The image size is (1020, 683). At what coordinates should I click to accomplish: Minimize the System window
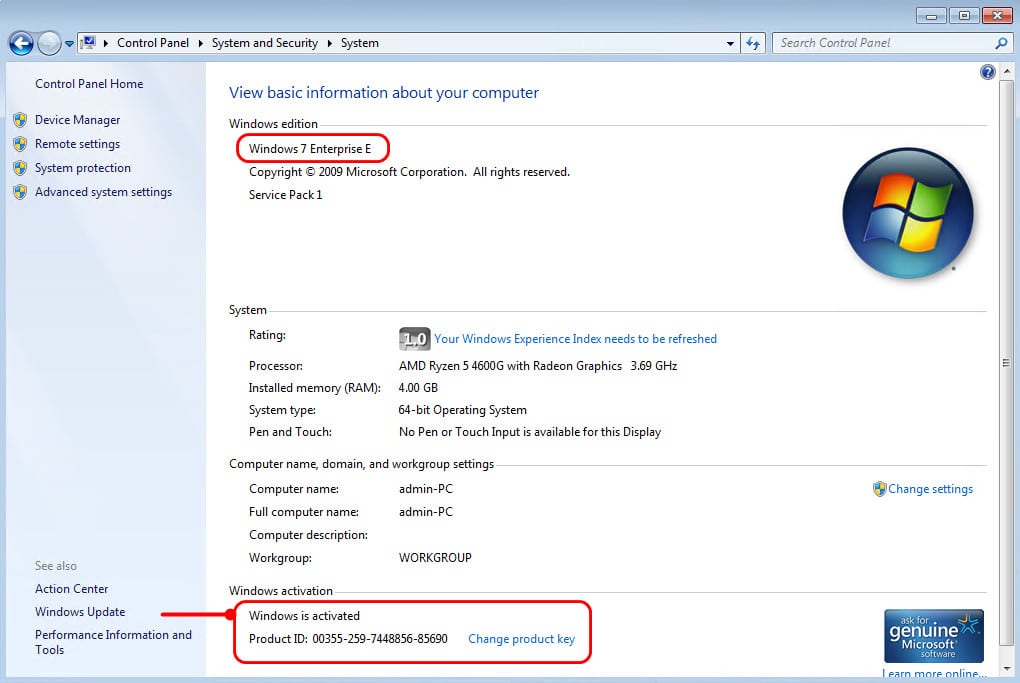point(932,16)
